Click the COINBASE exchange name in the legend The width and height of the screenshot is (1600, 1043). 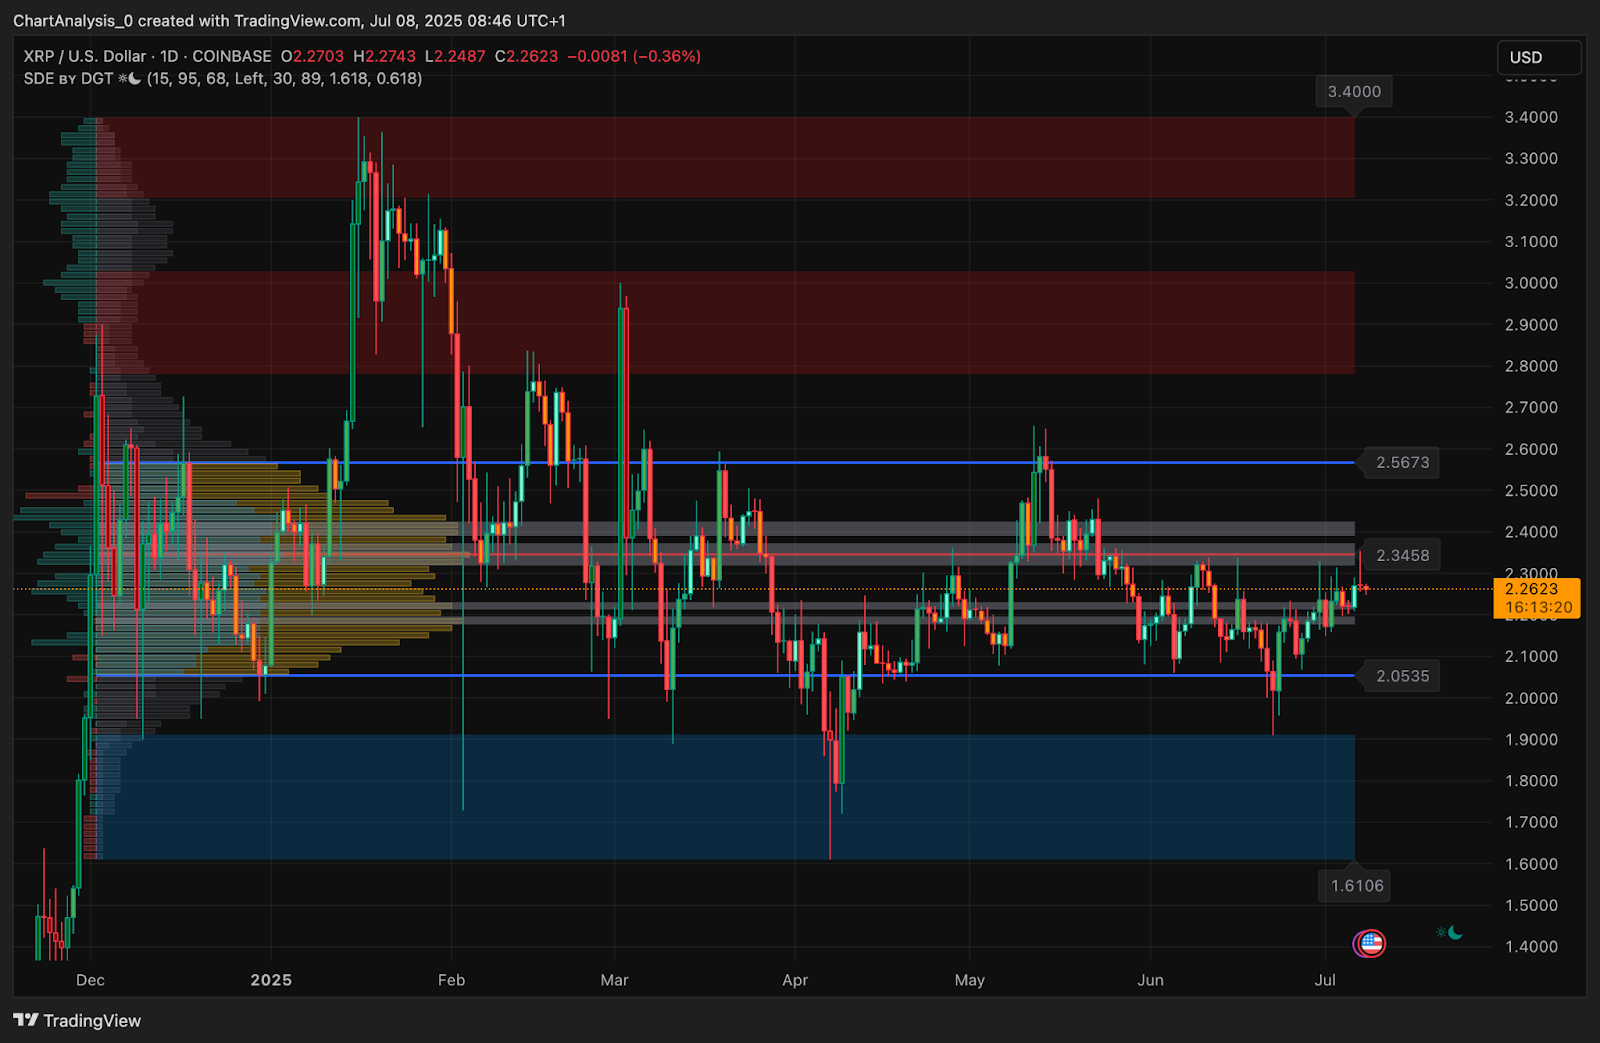point(232,56)
